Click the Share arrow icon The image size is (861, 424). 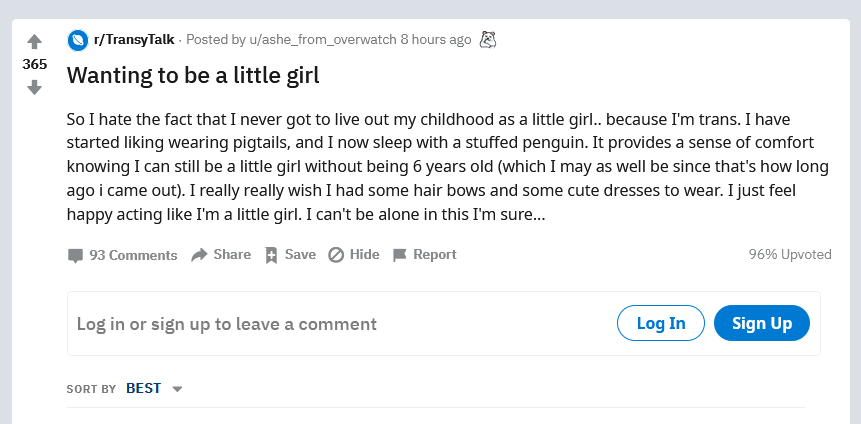[x=199, y=255]
